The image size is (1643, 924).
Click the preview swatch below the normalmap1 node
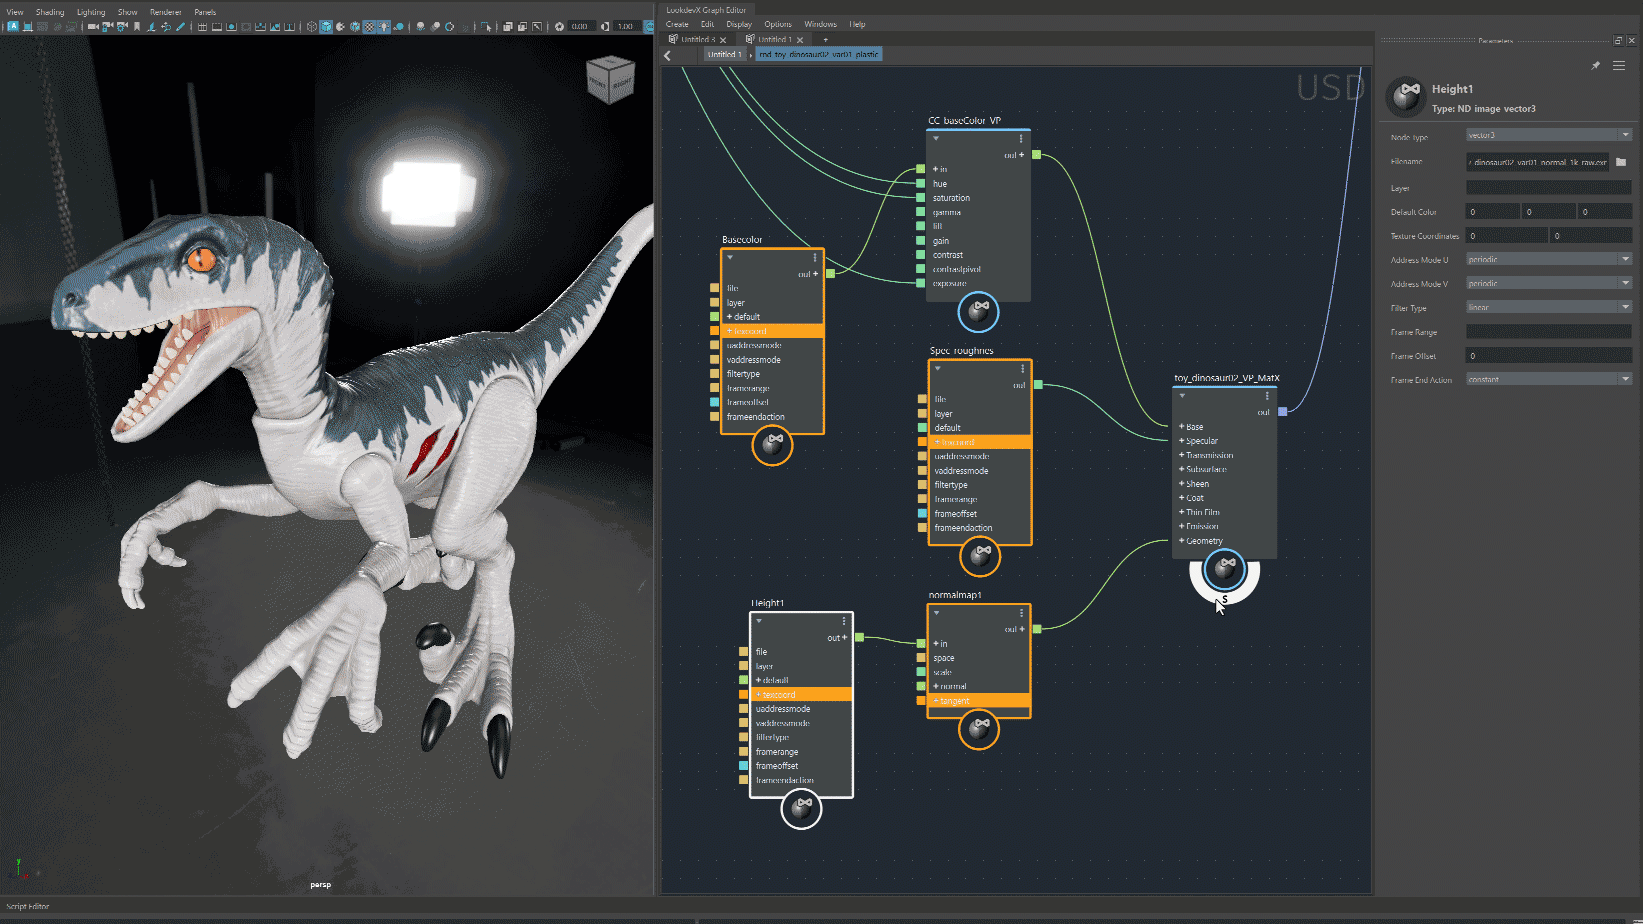(x=978, y=729)
